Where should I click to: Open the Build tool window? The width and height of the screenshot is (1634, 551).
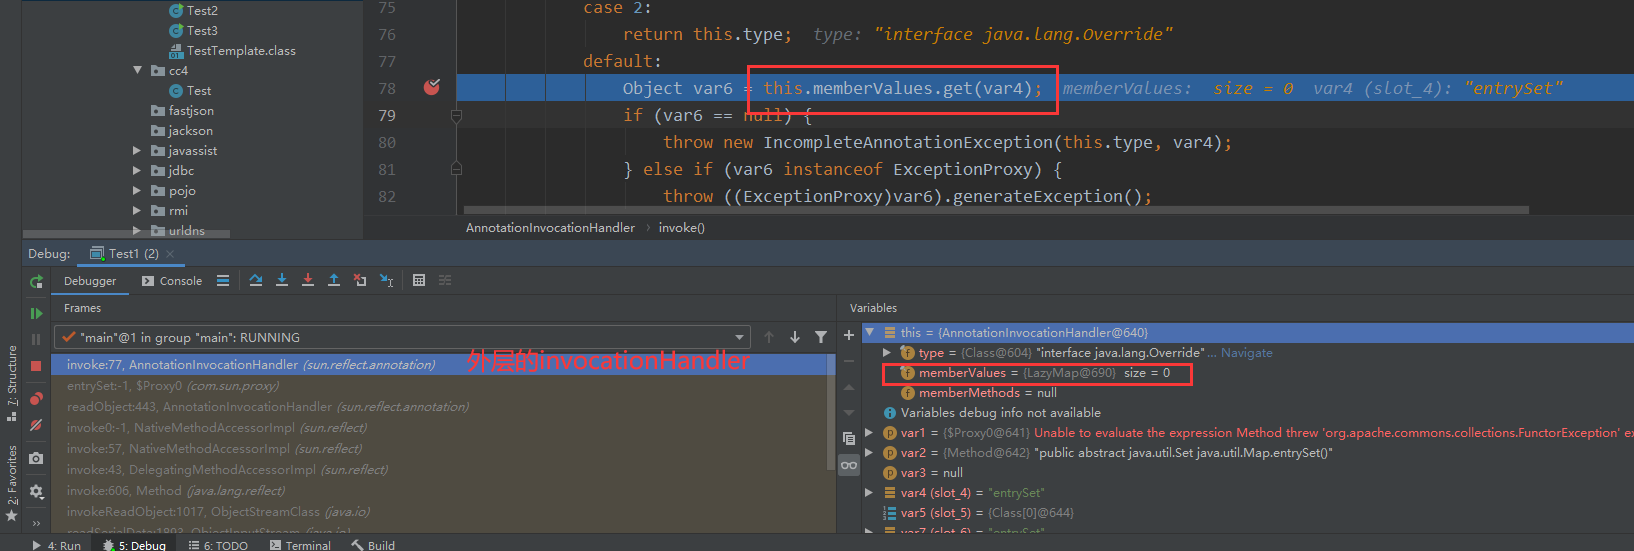tap(373, 545)
